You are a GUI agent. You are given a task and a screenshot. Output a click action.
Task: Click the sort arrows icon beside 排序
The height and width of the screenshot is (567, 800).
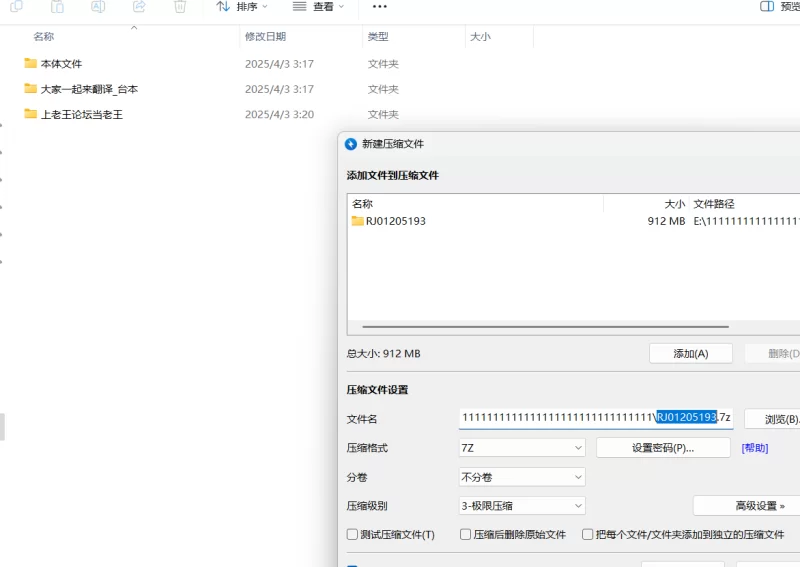click(223, 7)
